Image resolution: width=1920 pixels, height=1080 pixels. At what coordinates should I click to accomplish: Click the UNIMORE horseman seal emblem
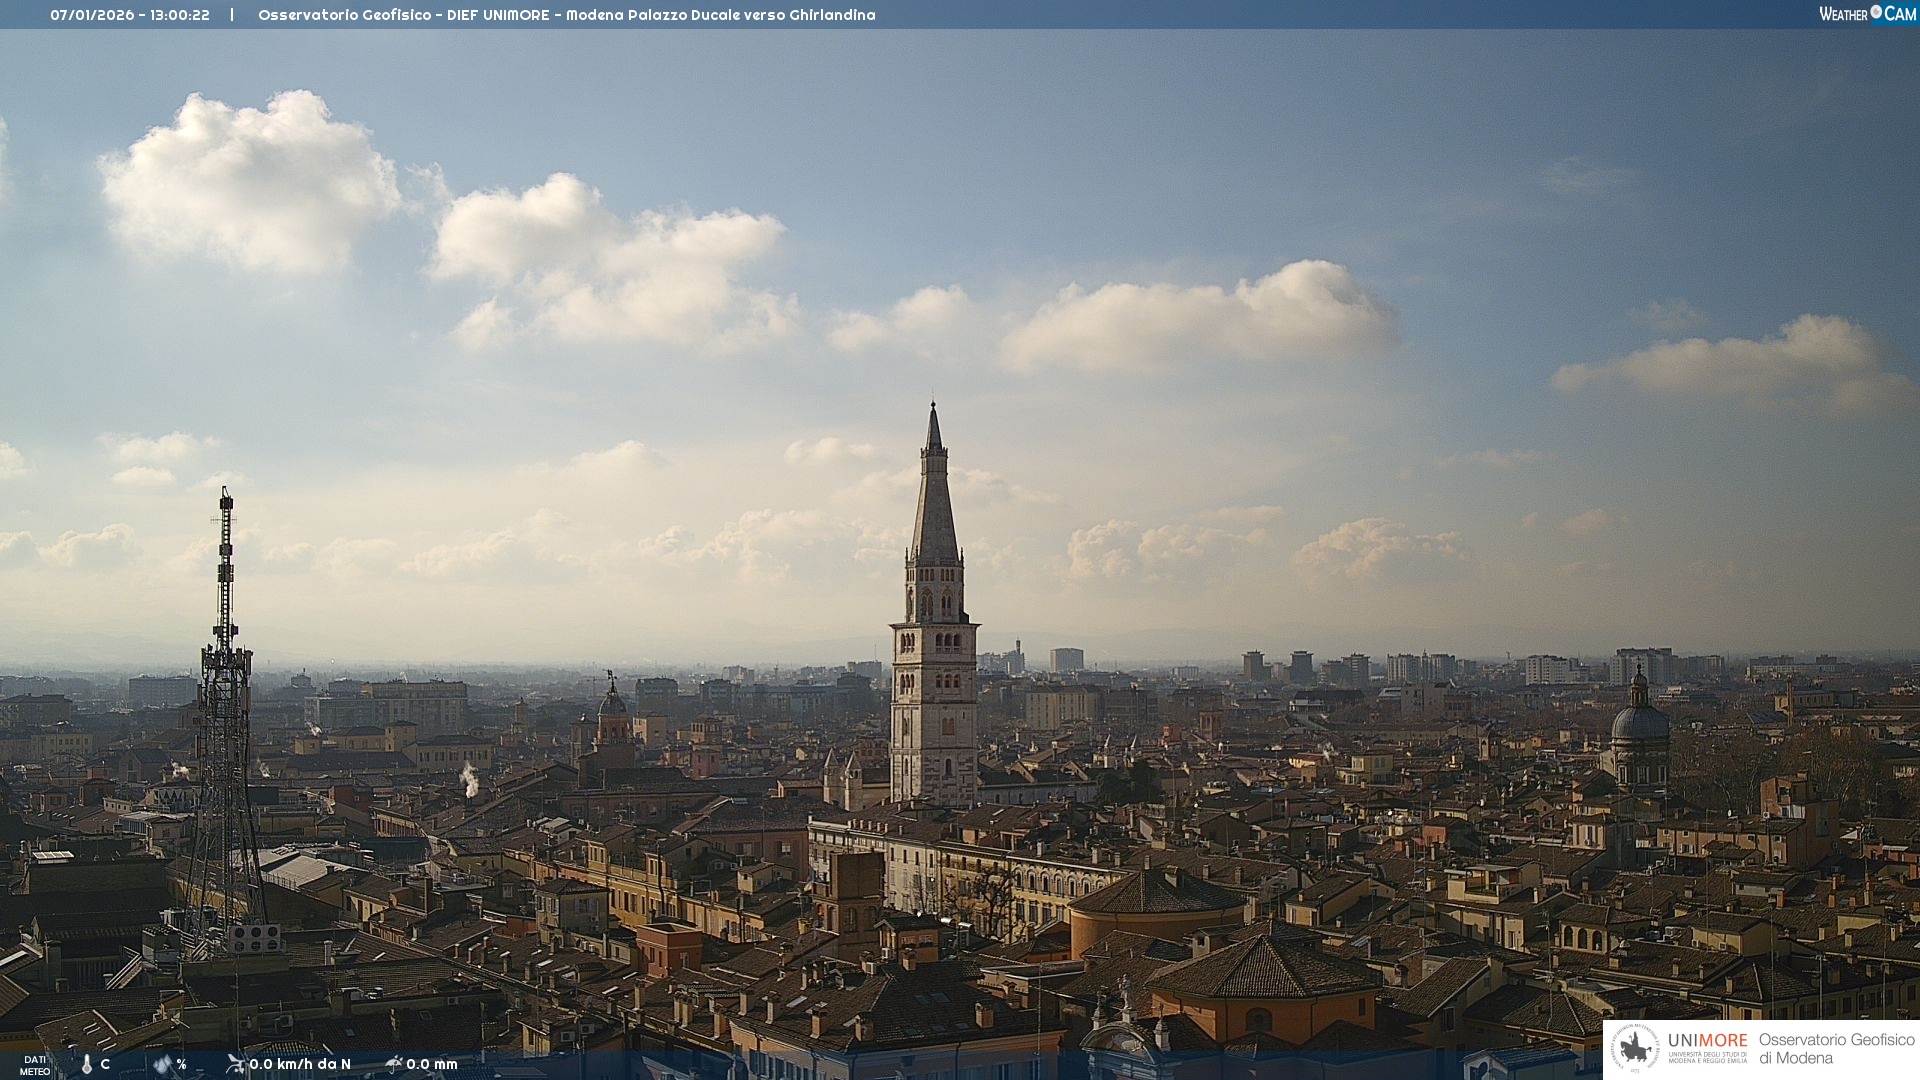(x=1636, y=1048)
